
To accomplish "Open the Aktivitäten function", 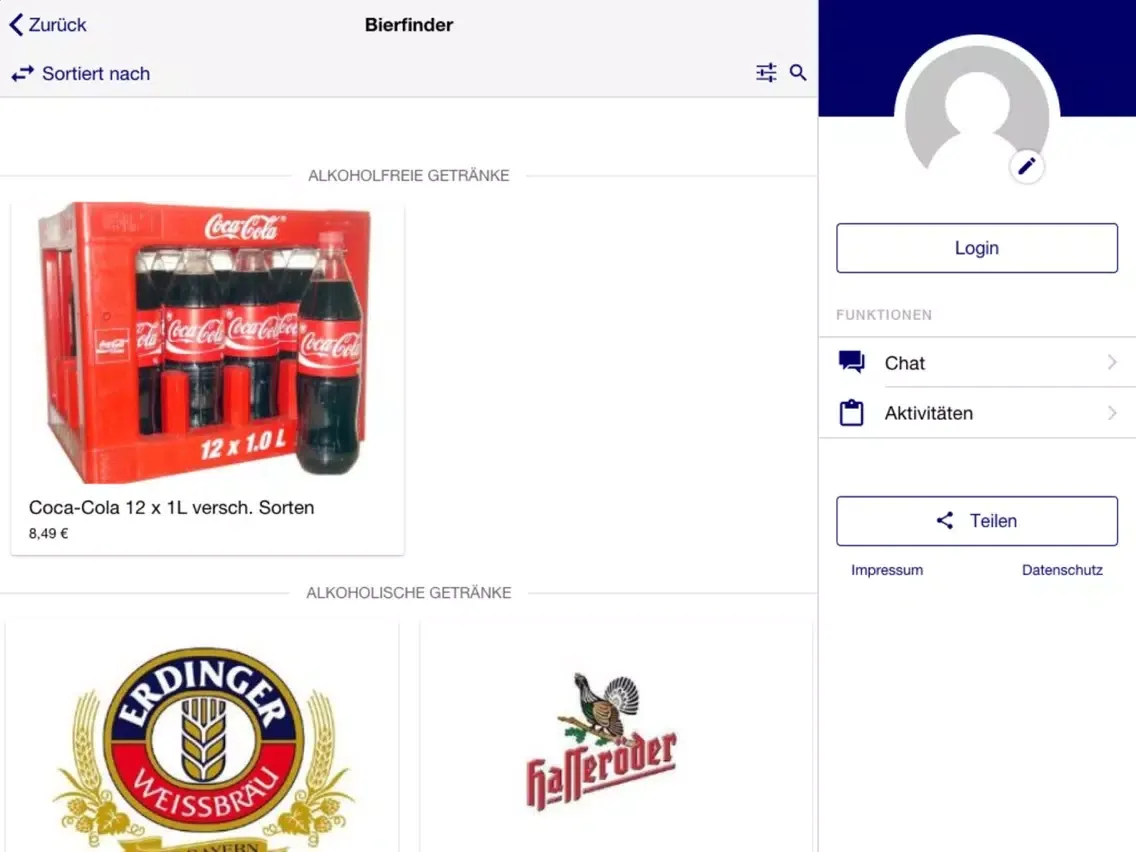I will (x=977, y=413).
